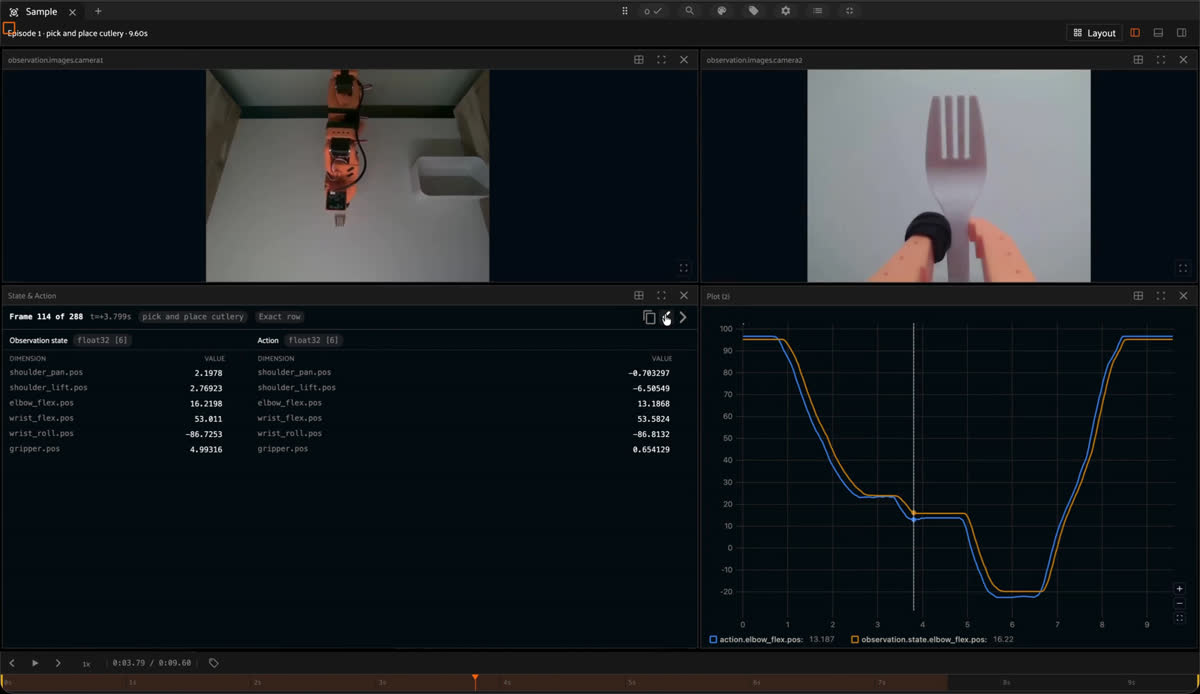
Task: Open the search tool in top toolbar
Action: point(689,11)
